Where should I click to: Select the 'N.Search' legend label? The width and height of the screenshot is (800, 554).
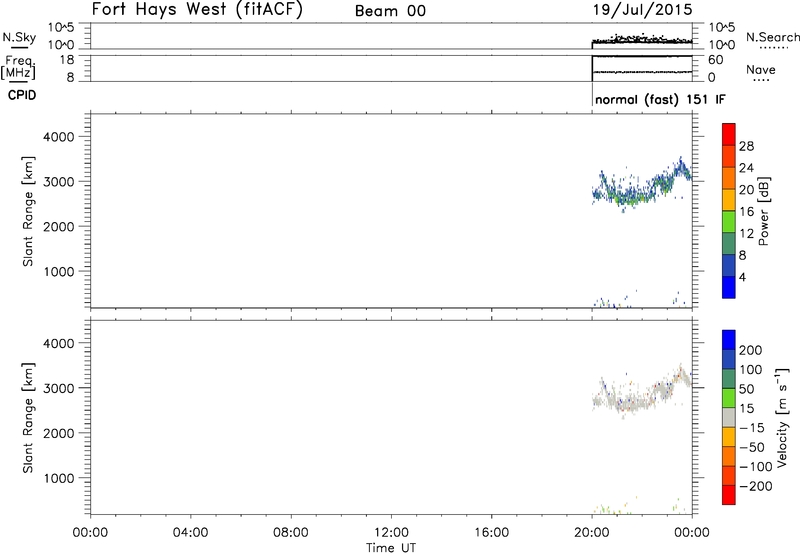(x=772, y=37)
